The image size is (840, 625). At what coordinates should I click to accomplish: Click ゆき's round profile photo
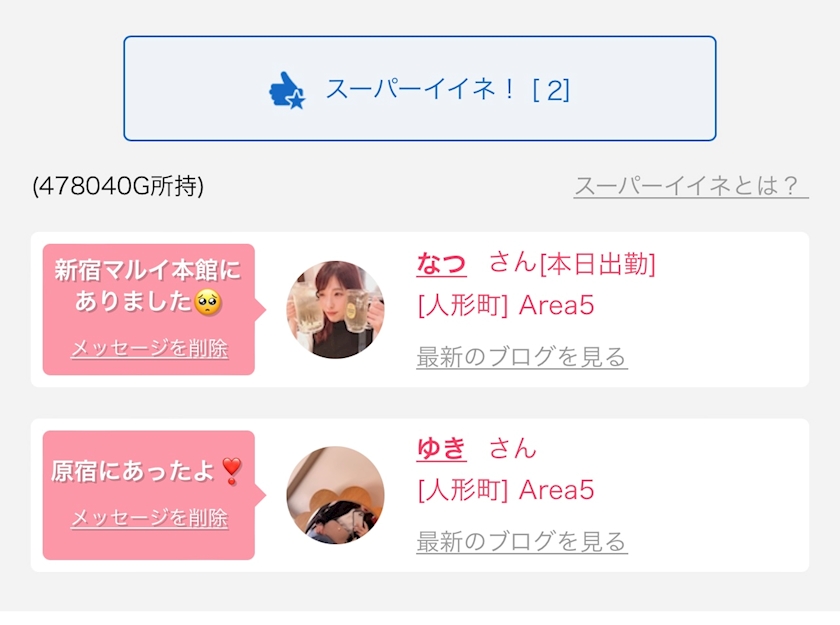pyautogui.click(x=336, y=495)
